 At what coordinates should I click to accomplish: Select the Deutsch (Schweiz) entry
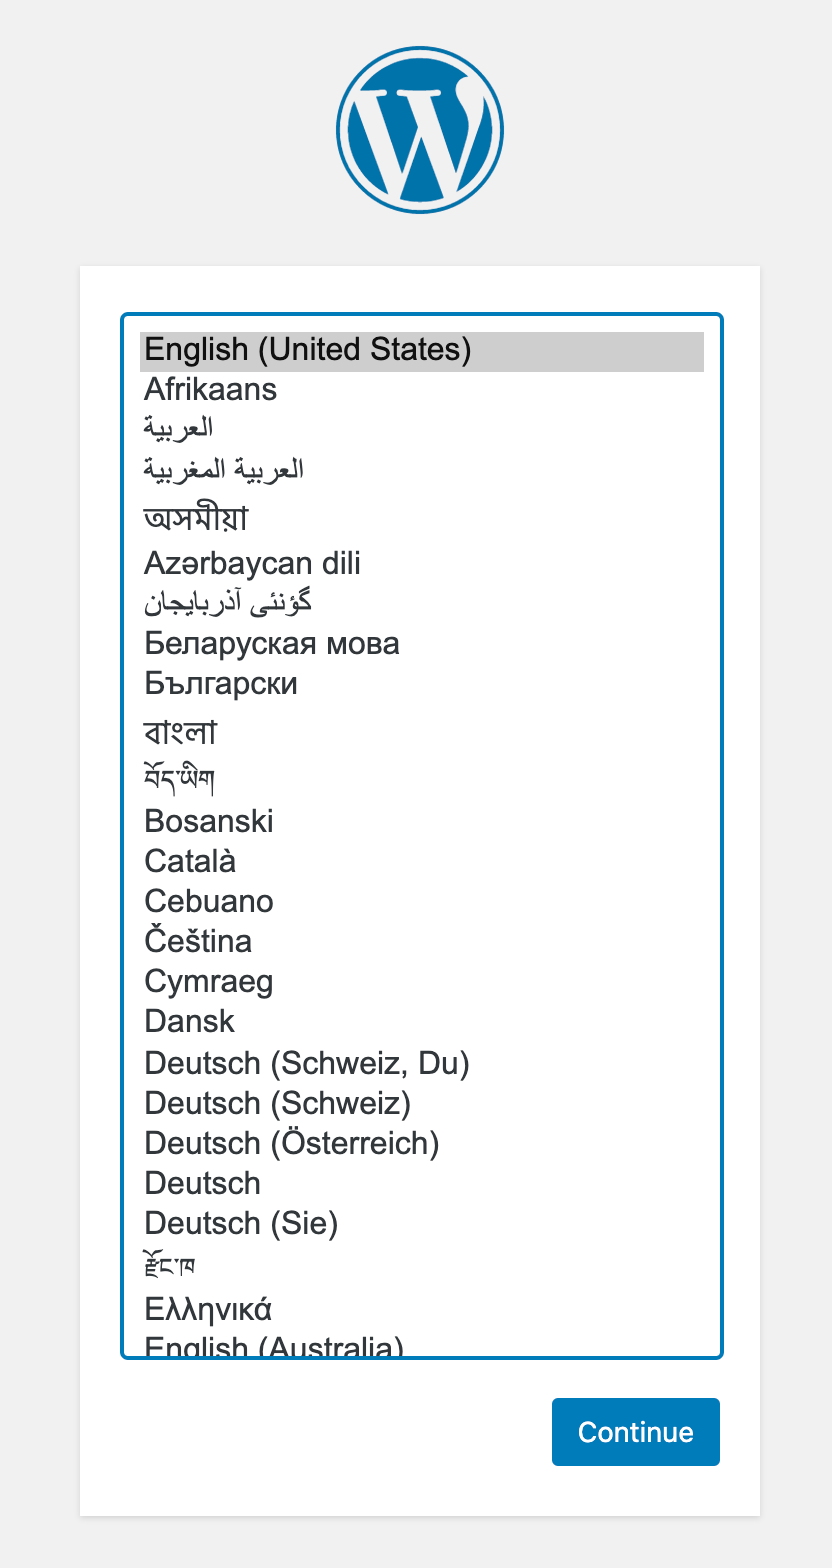point(278,1103)
